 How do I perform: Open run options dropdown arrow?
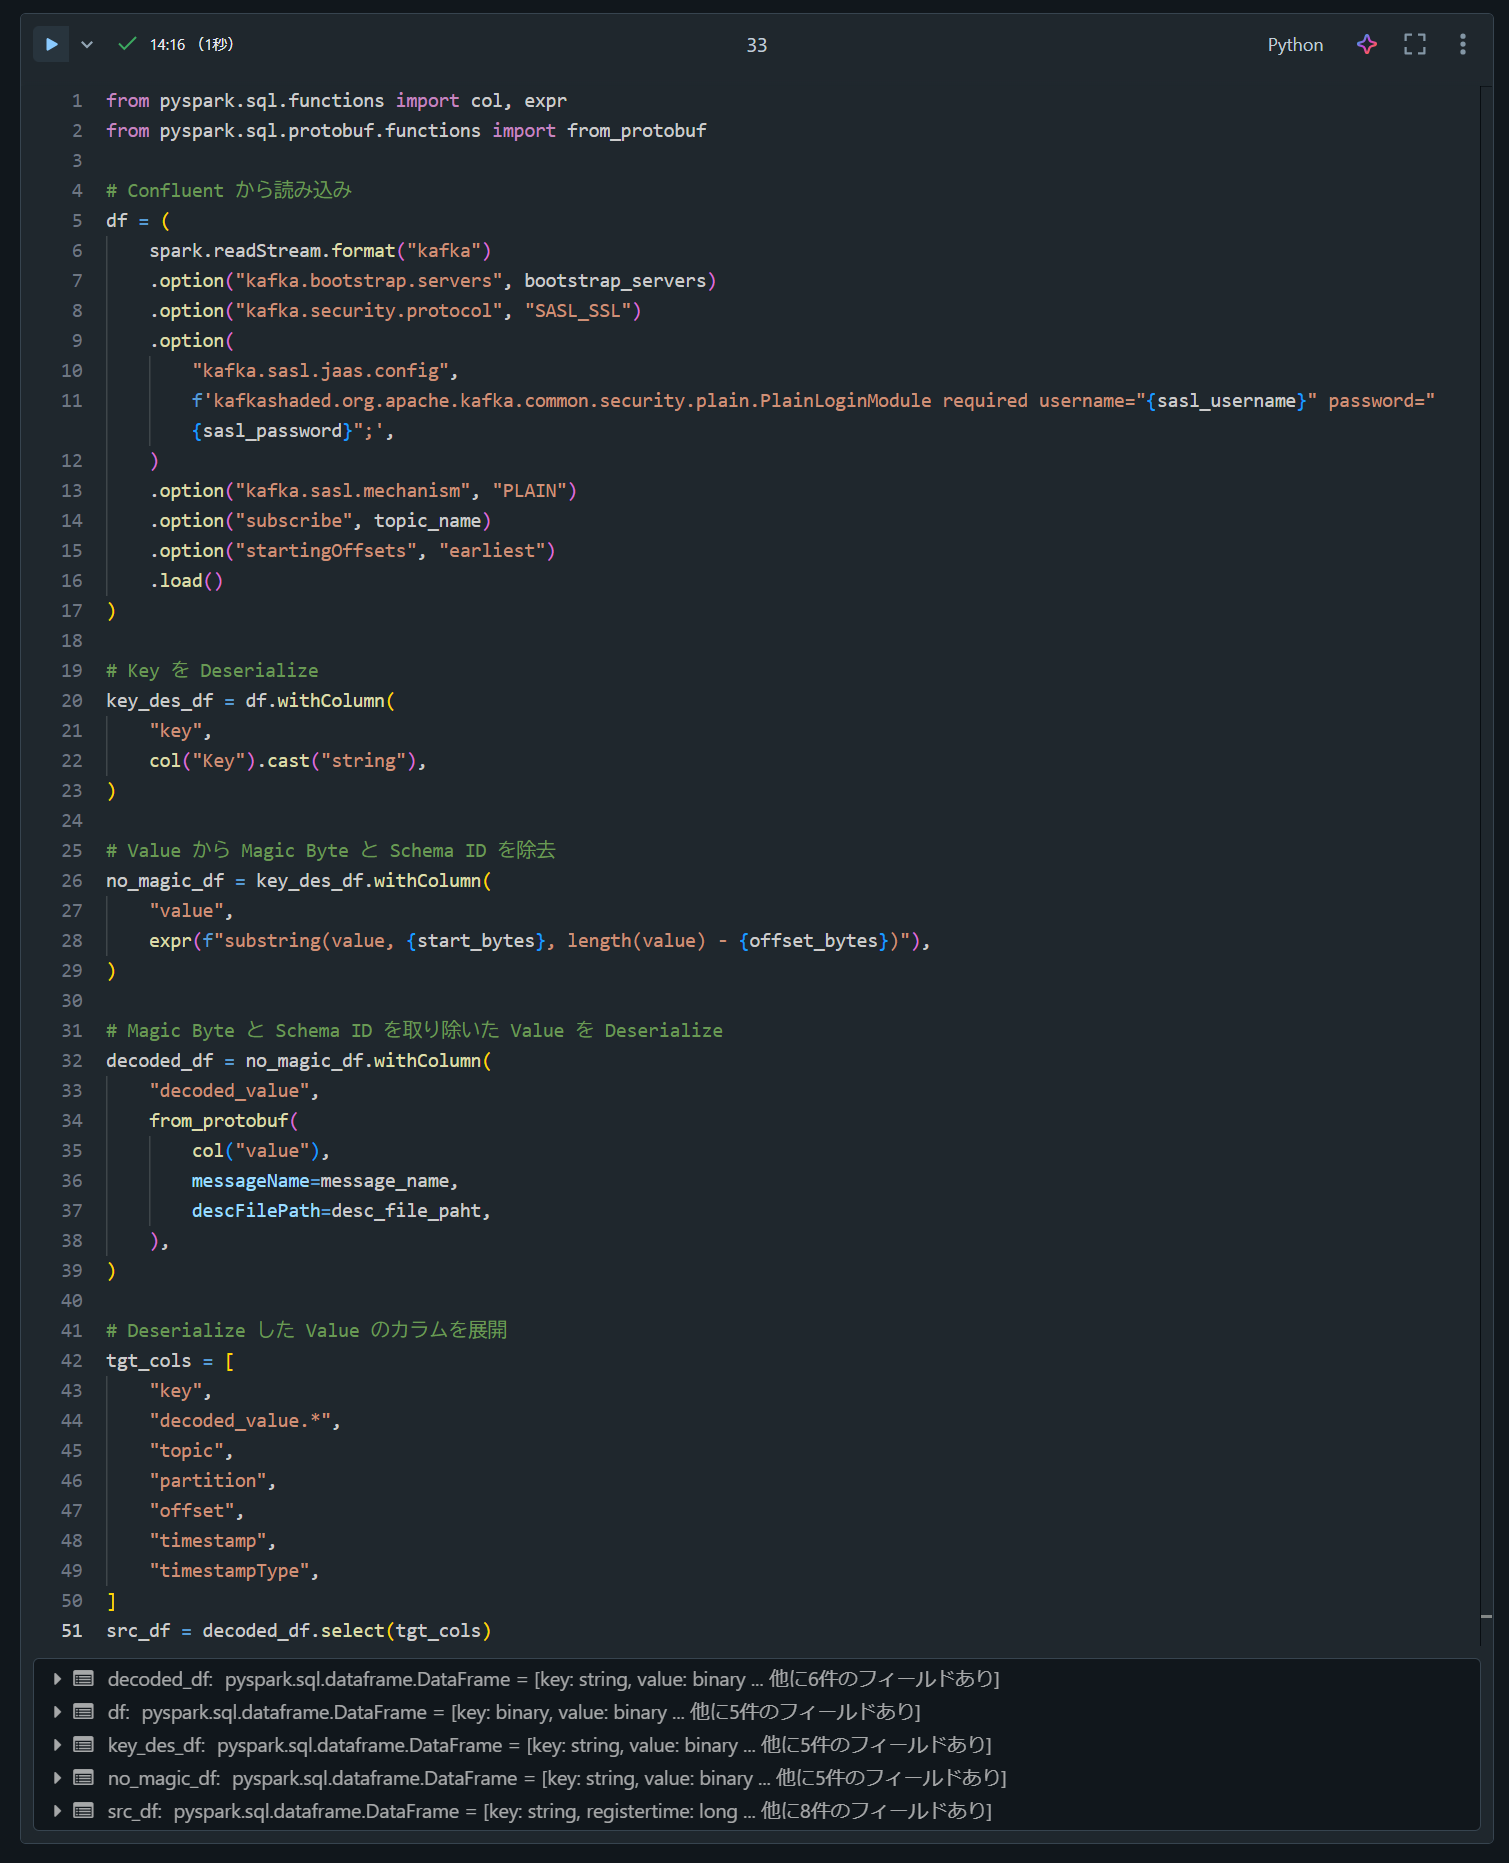point(87,44)
